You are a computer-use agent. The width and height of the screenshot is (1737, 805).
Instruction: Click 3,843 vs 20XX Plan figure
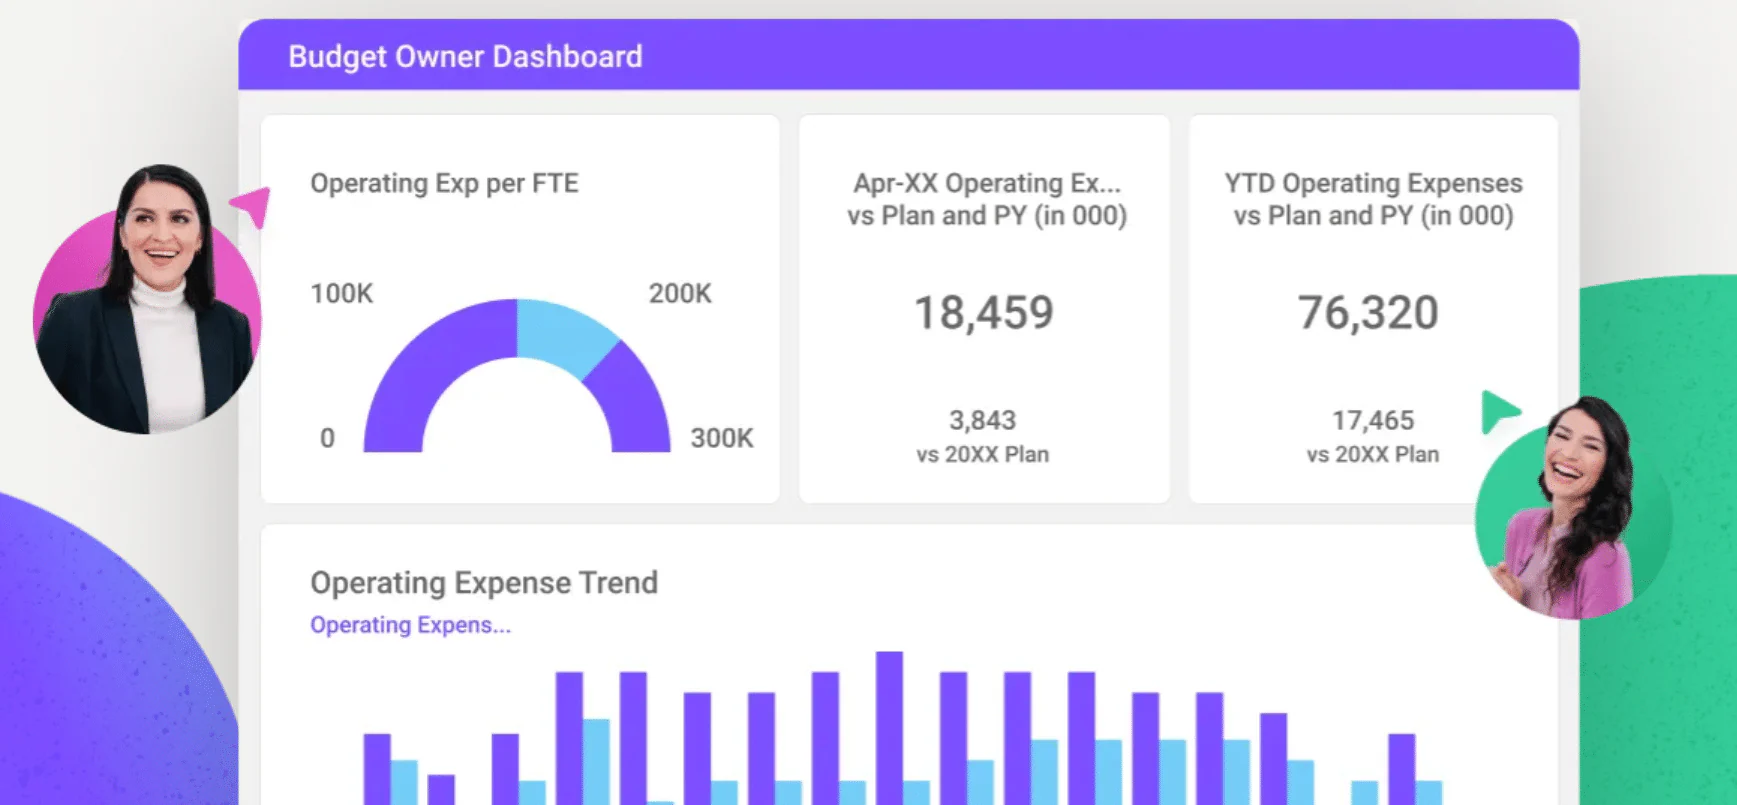pyautogui.click(x=983, y=436)
